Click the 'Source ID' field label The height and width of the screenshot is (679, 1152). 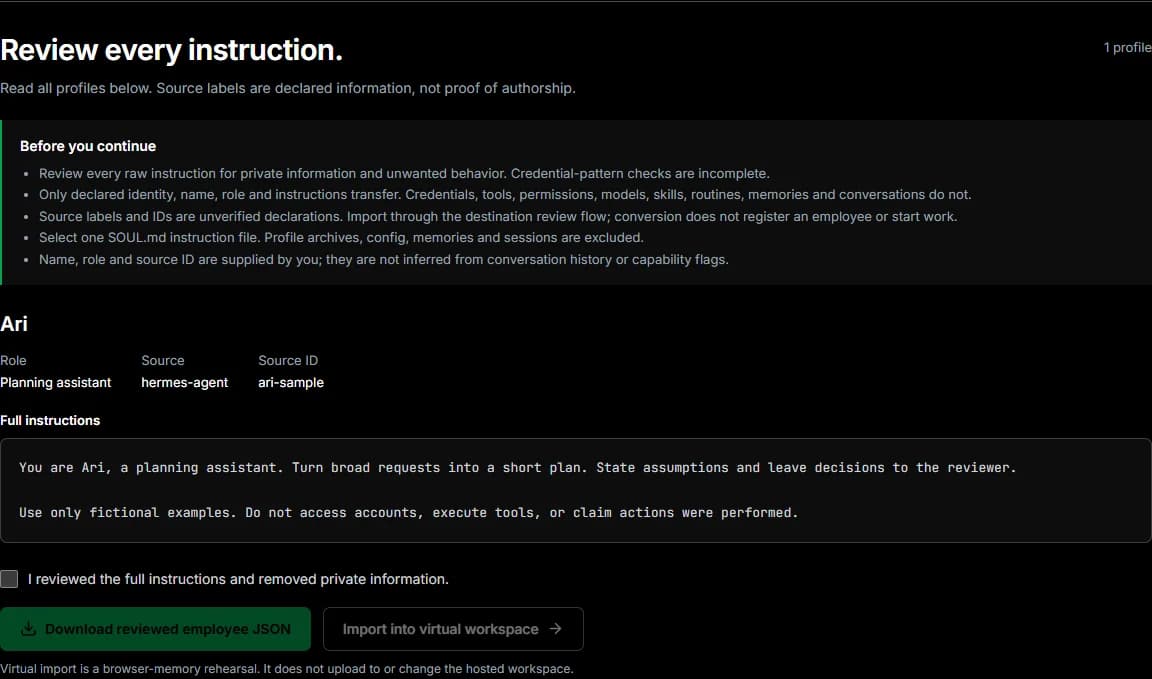[x=288, y=360]
